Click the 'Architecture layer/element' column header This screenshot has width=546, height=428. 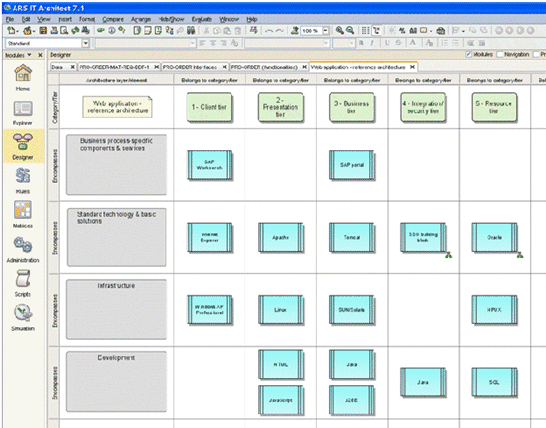click(x=116, y=80)
